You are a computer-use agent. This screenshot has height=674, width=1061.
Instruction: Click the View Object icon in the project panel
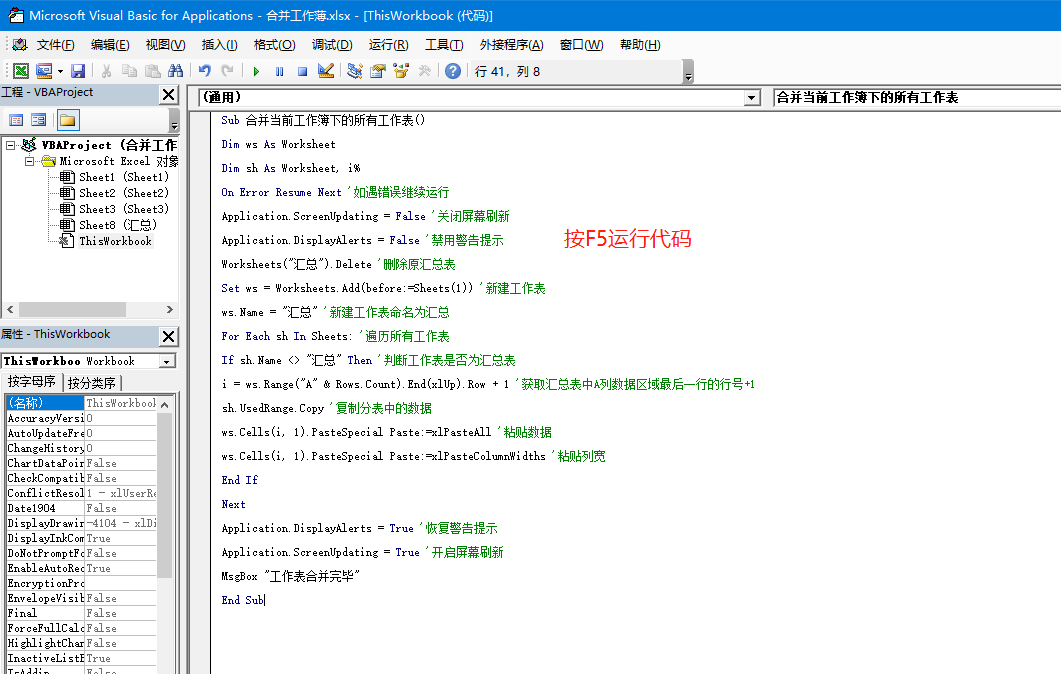tap(39, 120)
